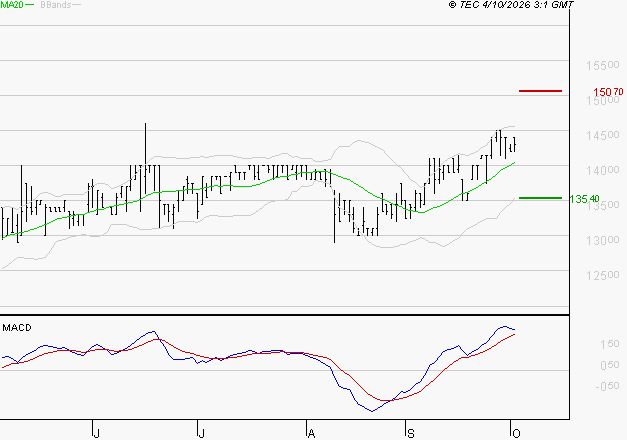Click the A month axis label

click(311, 434)
